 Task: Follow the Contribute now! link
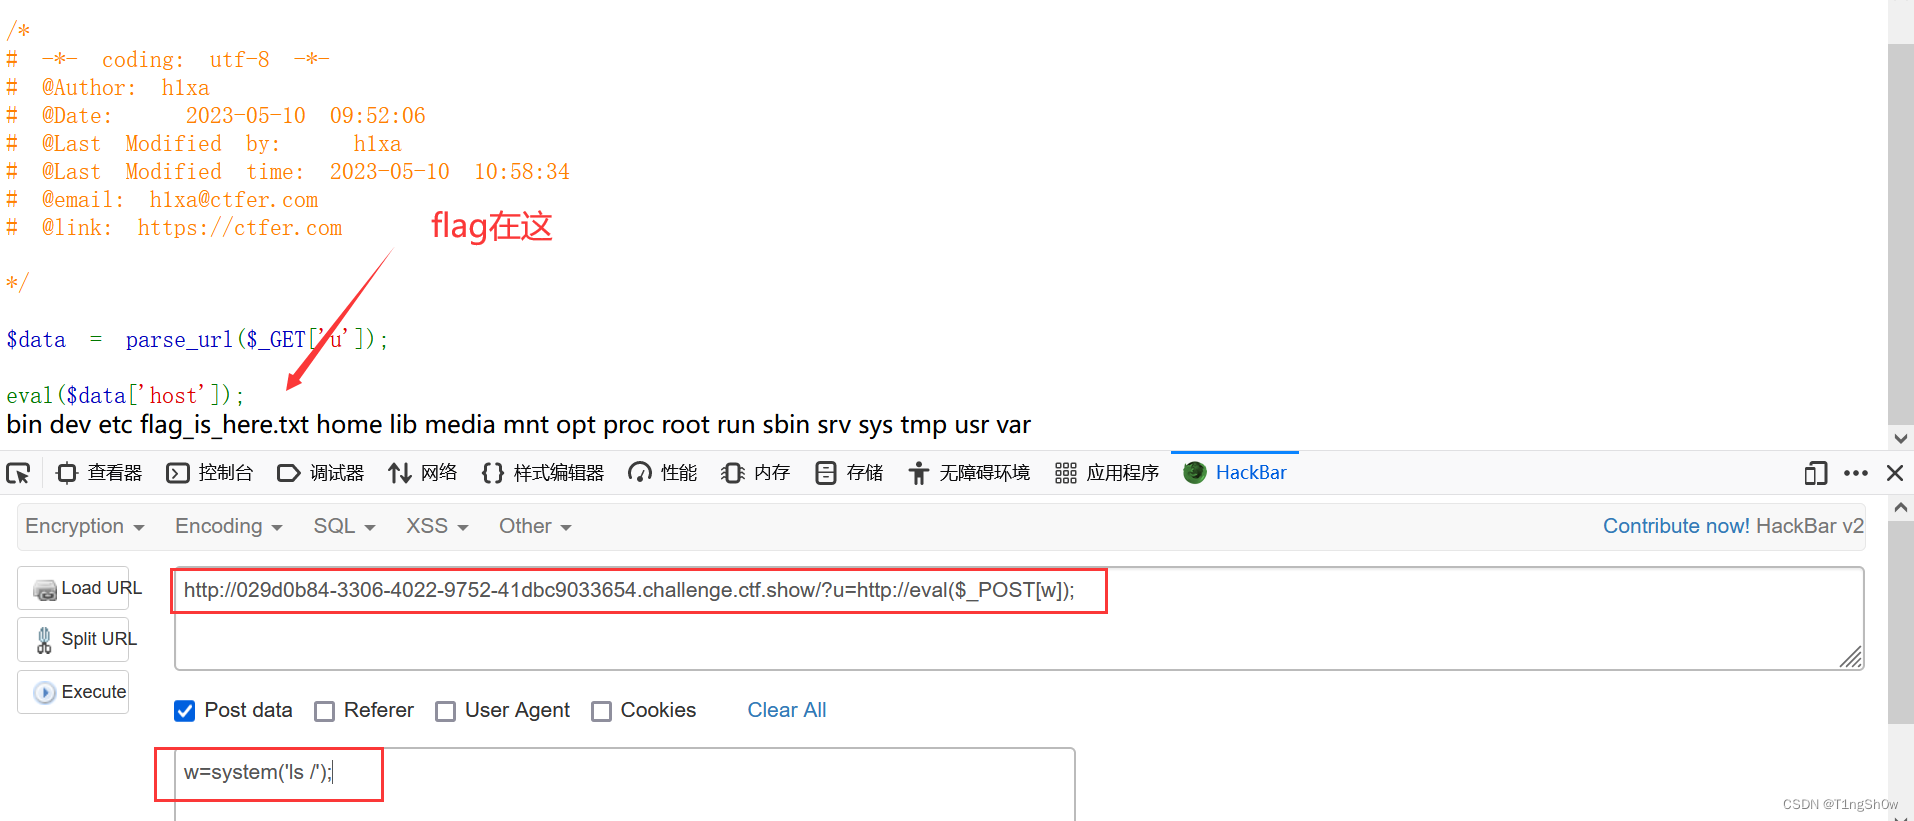point(1676,526)
